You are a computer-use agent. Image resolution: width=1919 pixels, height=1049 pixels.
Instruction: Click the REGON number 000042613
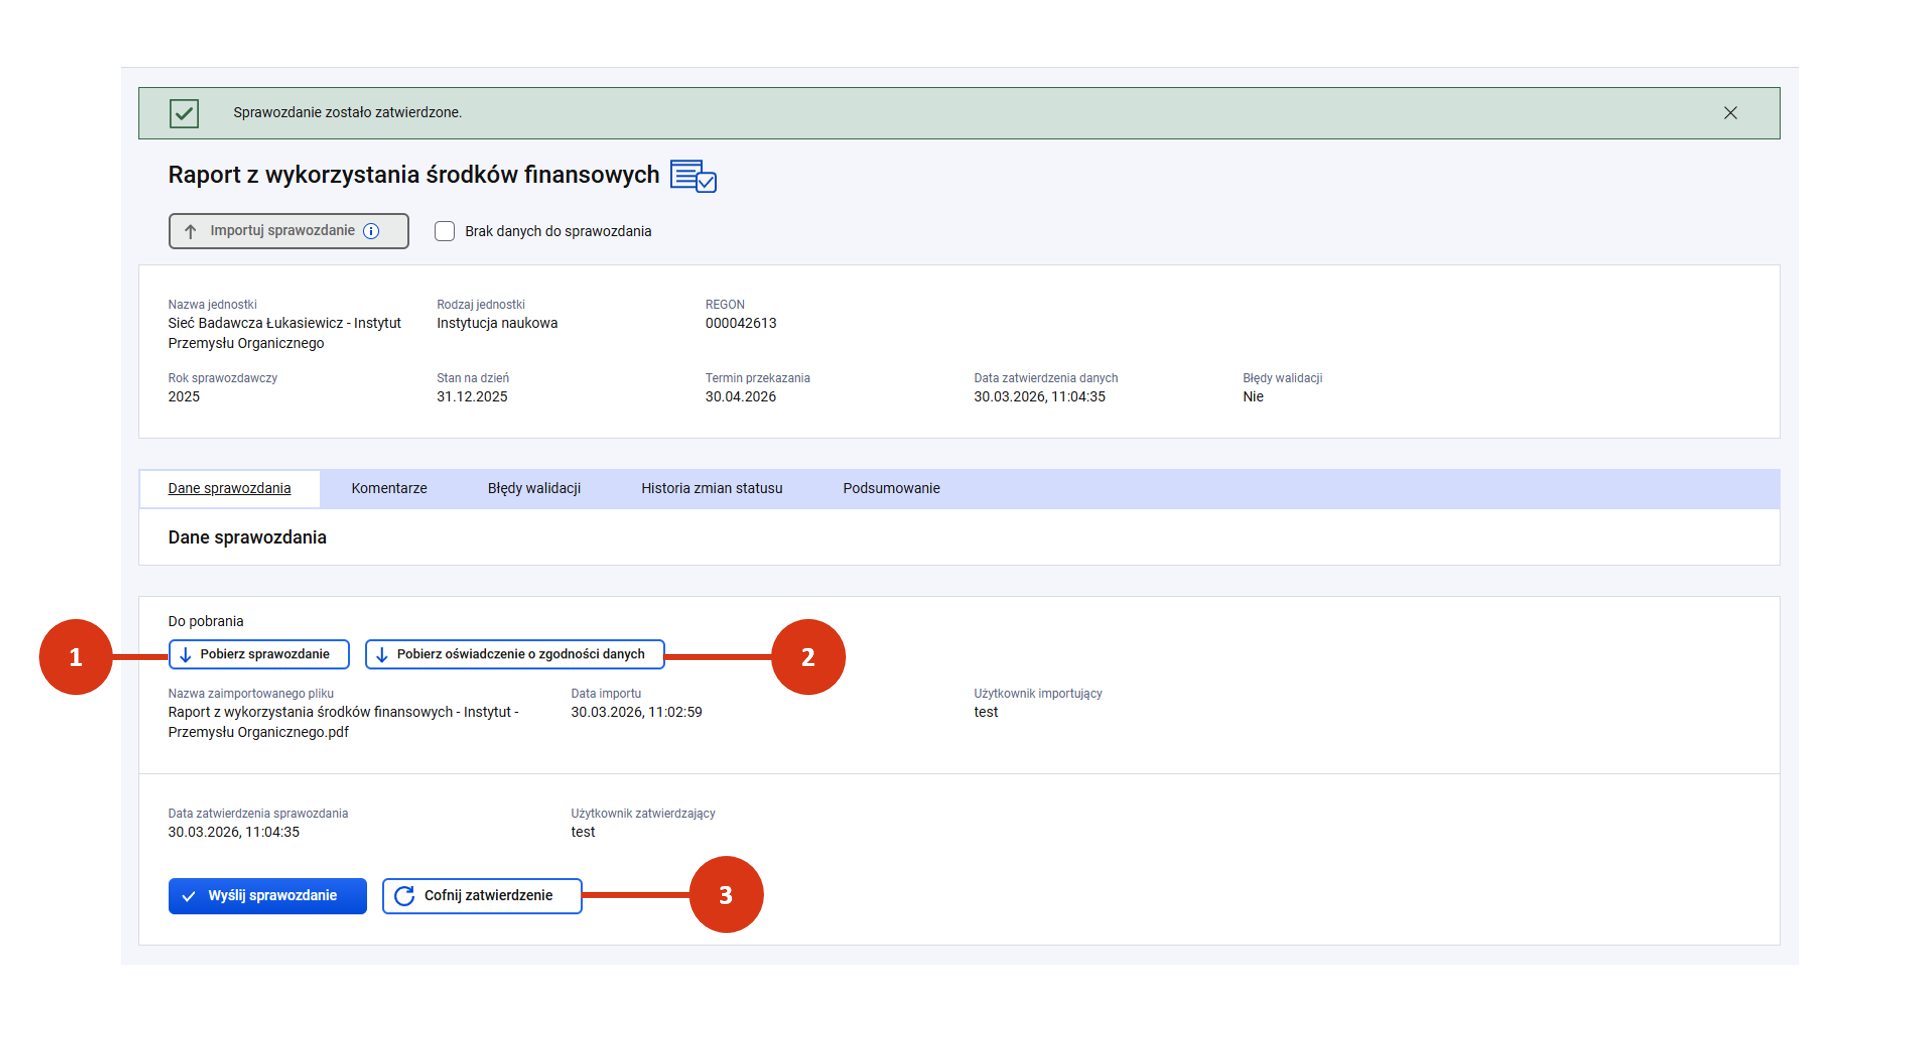(741, 324)
